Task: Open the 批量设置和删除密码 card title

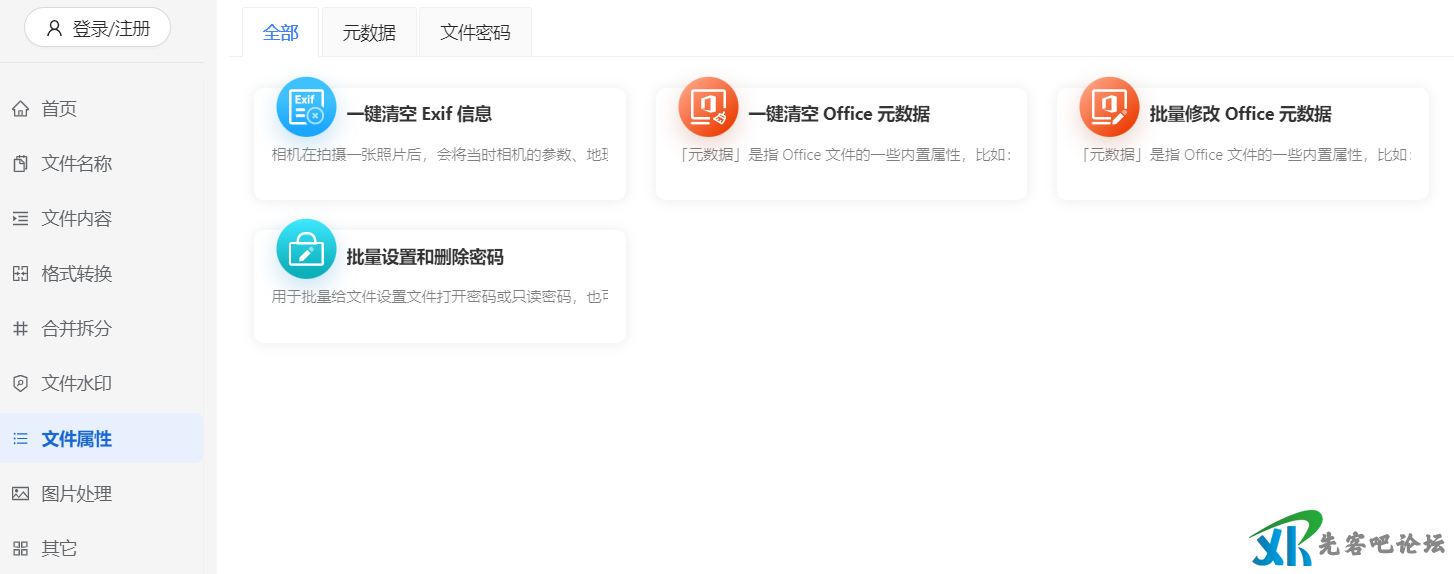Action: click(x=425, y=257)
